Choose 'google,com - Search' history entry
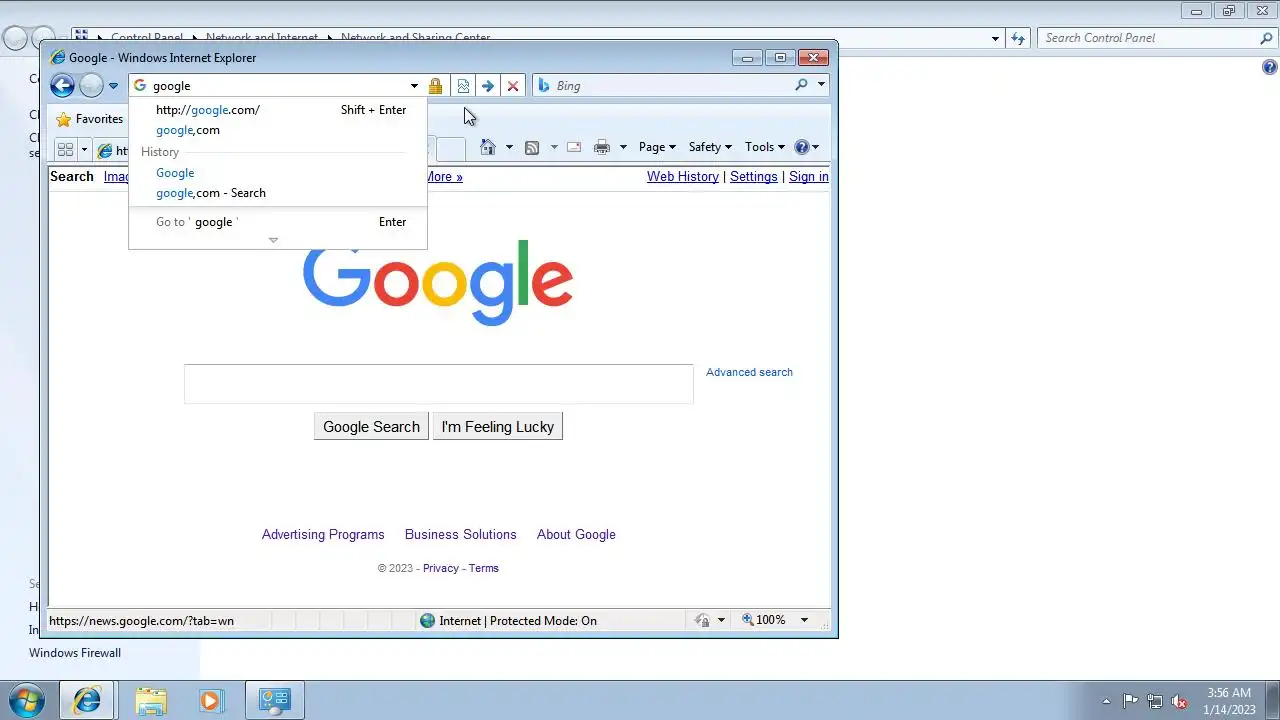The width and height of the screenshot is (1280, 720). [x=278, y=193]
